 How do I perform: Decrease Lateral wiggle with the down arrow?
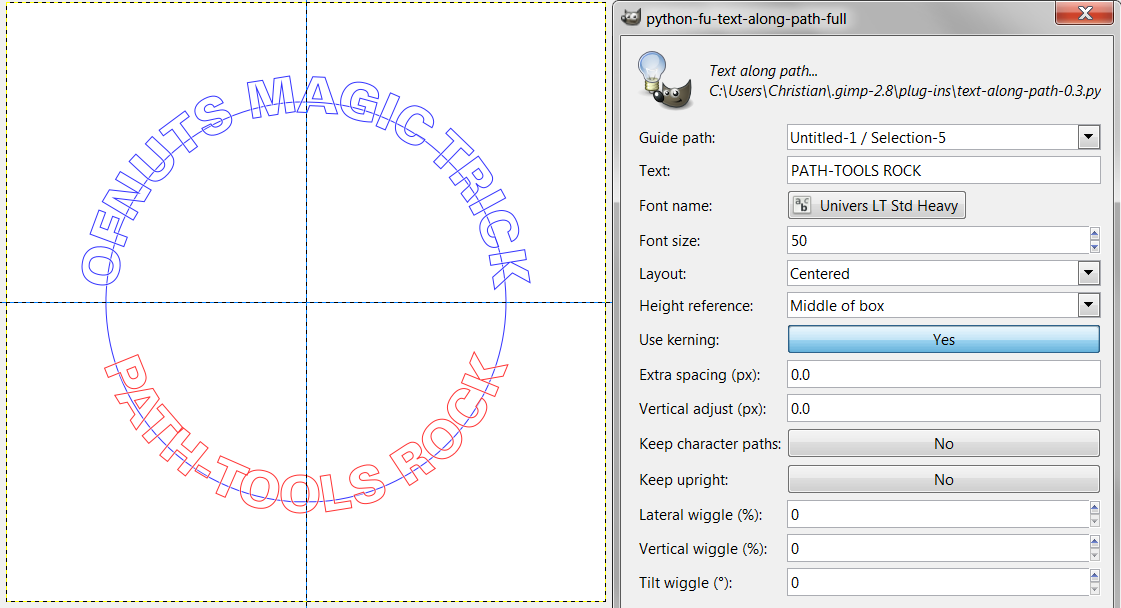pyautogui.click(x=1094, y=520)
